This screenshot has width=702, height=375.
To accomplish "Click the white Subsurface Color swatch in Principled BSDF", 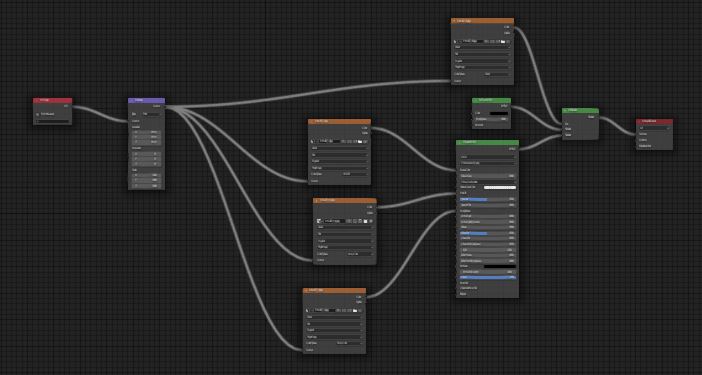I will point(500,188).
